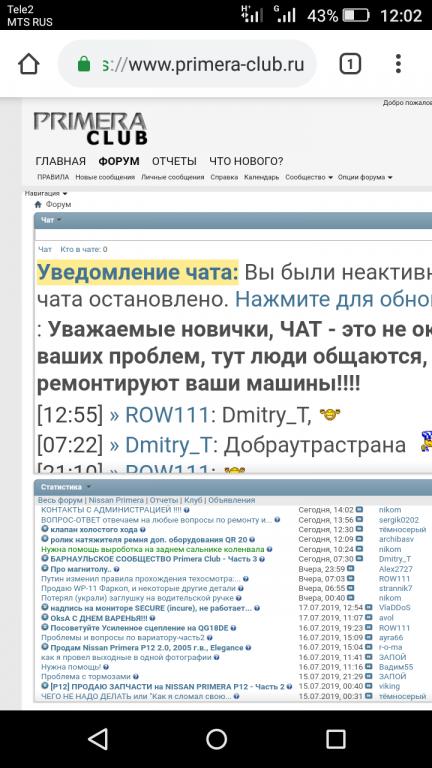Open the ФОРУМ tab

[119, 161]
